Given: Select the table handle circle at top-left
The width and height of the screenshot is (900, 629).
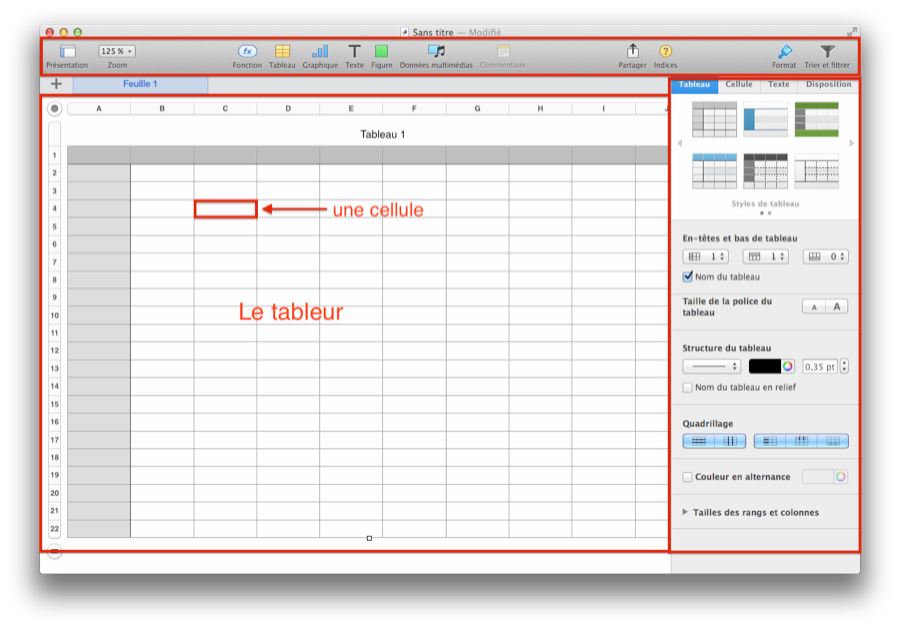Looking at the screenshot, I should [55, 108].
